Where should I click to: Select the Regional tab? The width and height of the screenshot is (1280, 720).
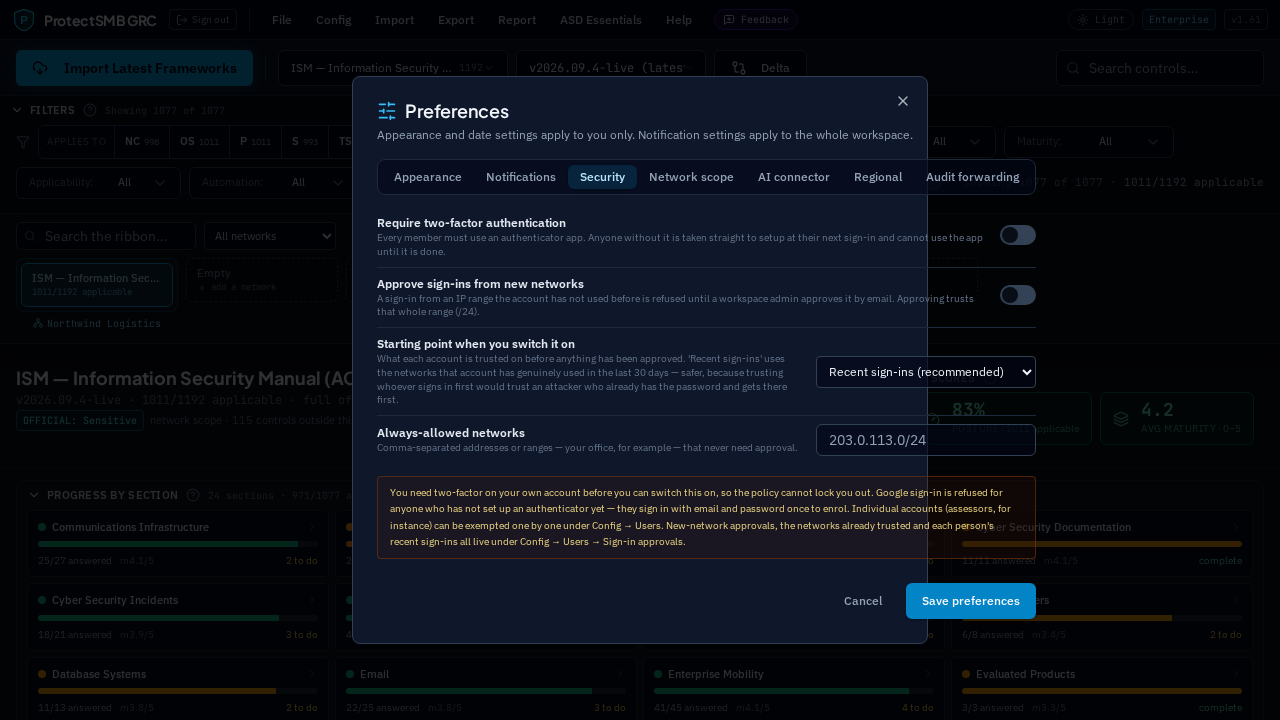point(878,177)
